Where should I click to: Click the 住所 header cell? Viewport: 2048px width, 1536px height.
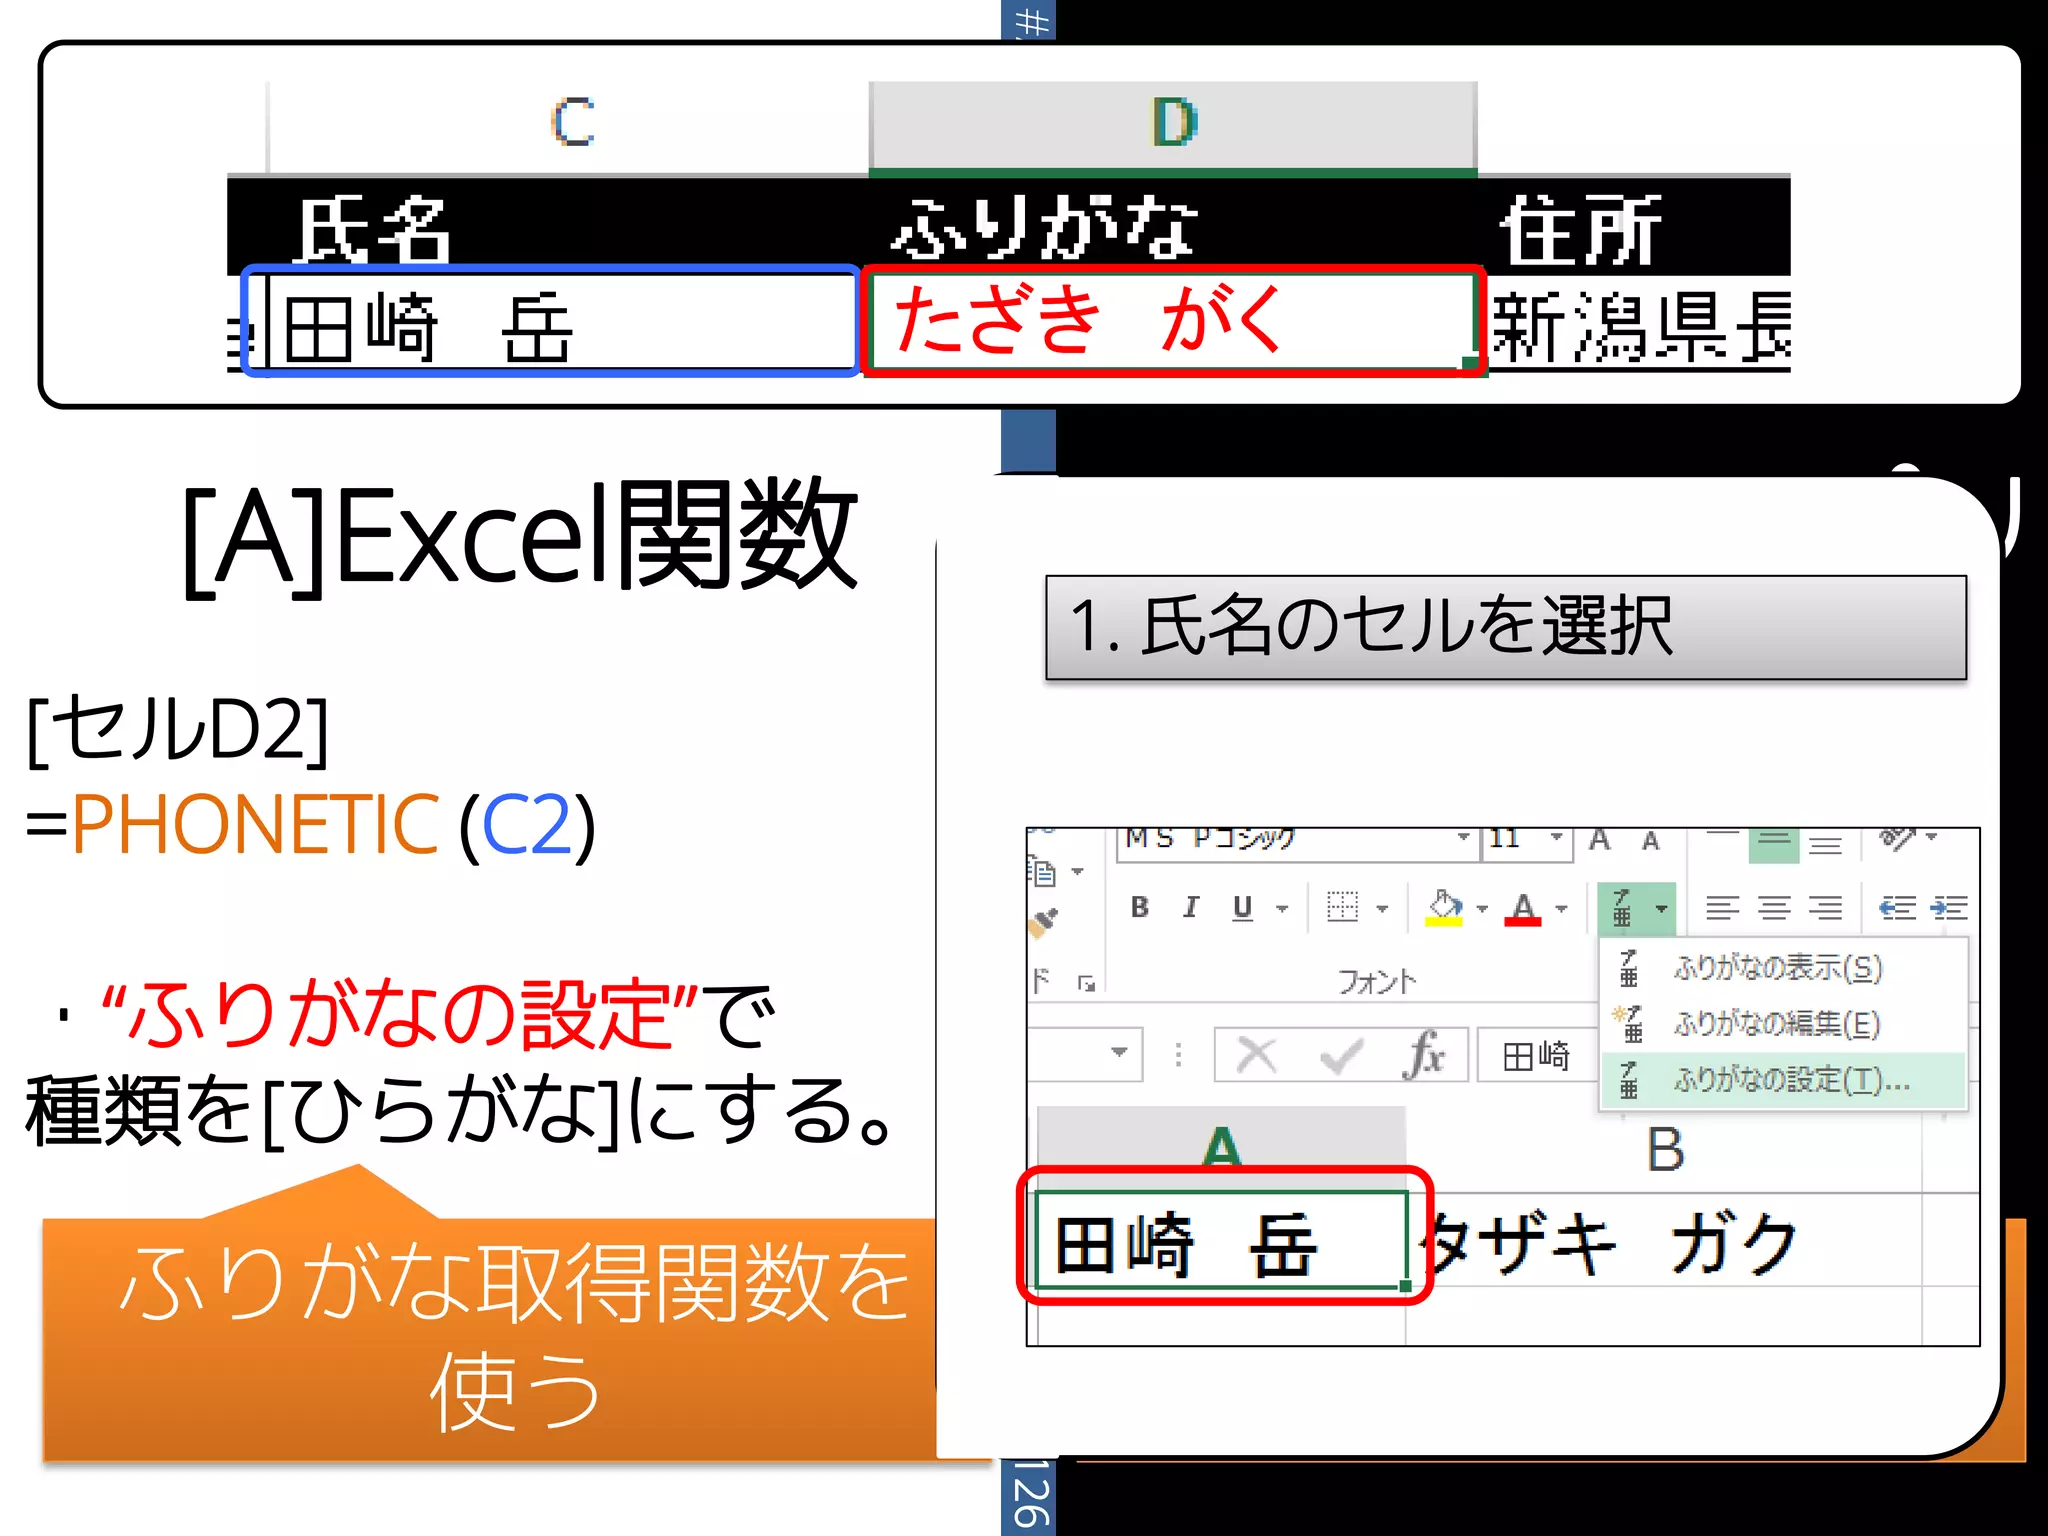pyautogui.click(x=1634, y=226)
